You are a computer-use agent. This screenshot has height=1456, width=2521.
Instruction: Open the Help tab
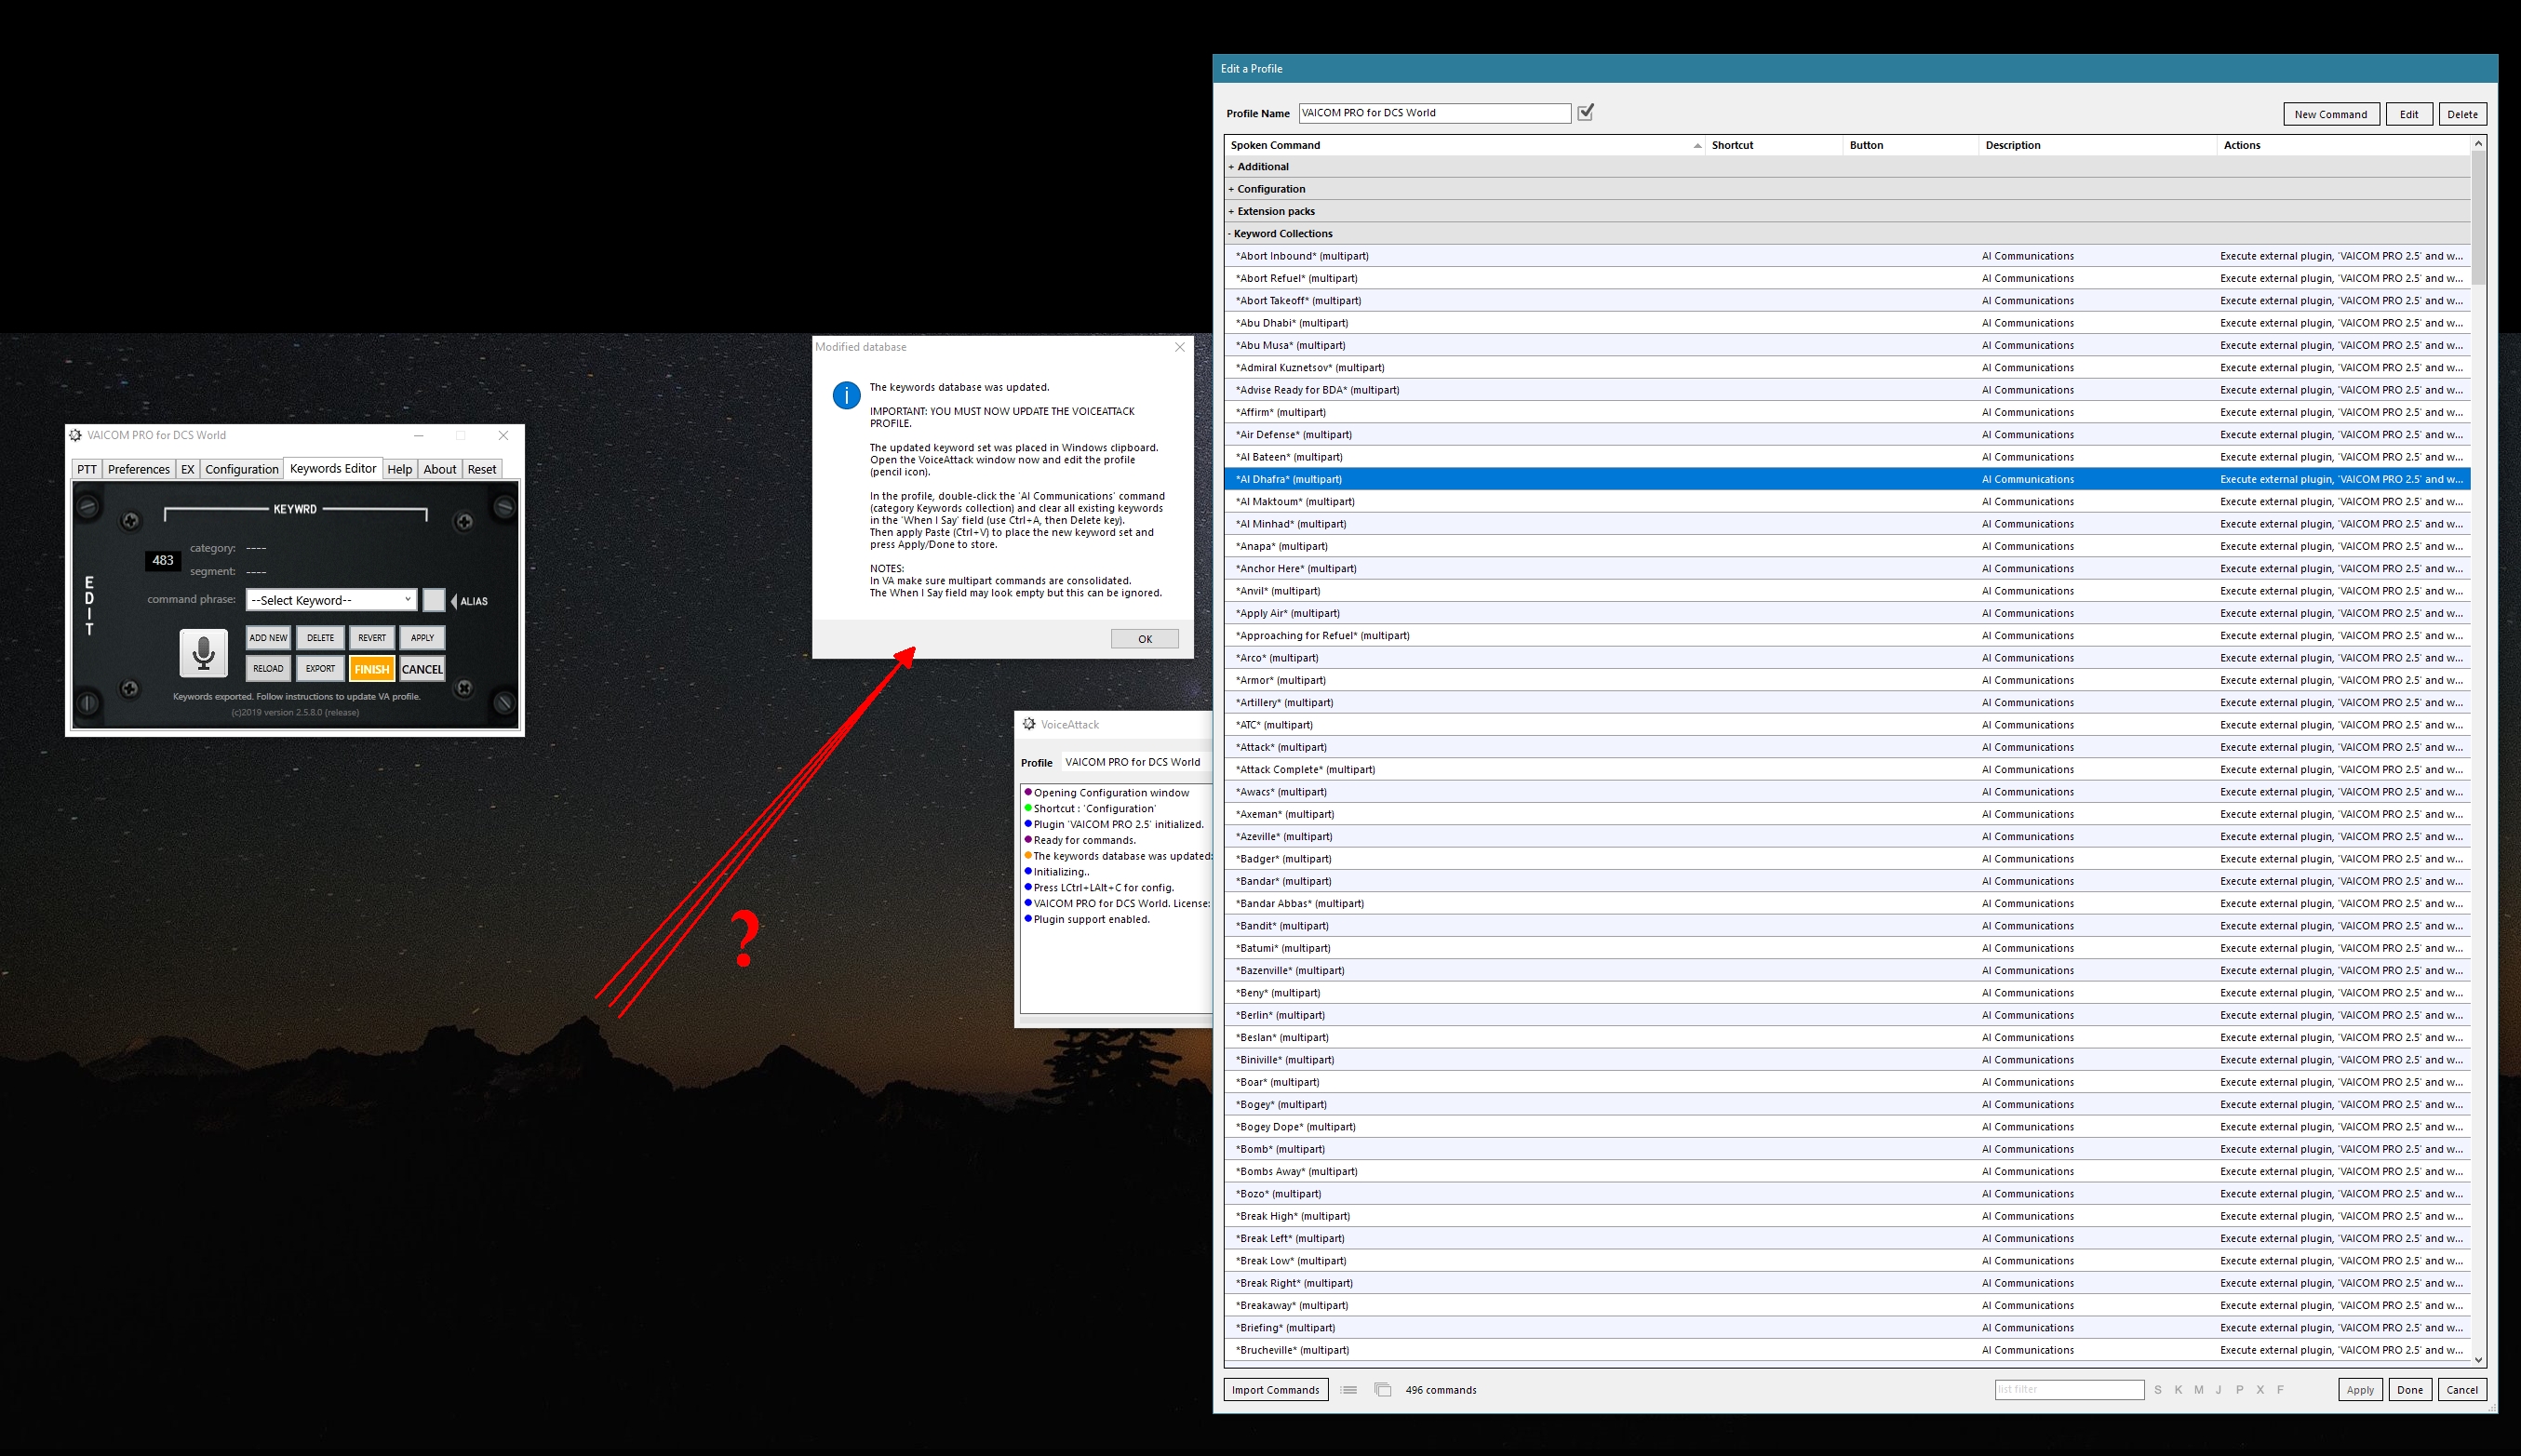click(400, 469)
